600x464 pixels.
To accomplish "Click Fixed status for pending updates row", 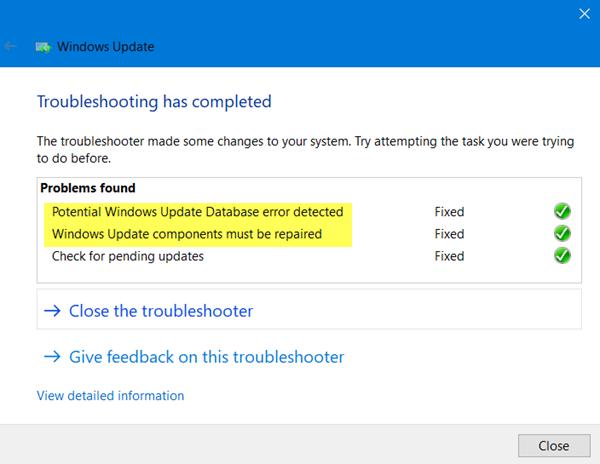I will pos(449,256).
